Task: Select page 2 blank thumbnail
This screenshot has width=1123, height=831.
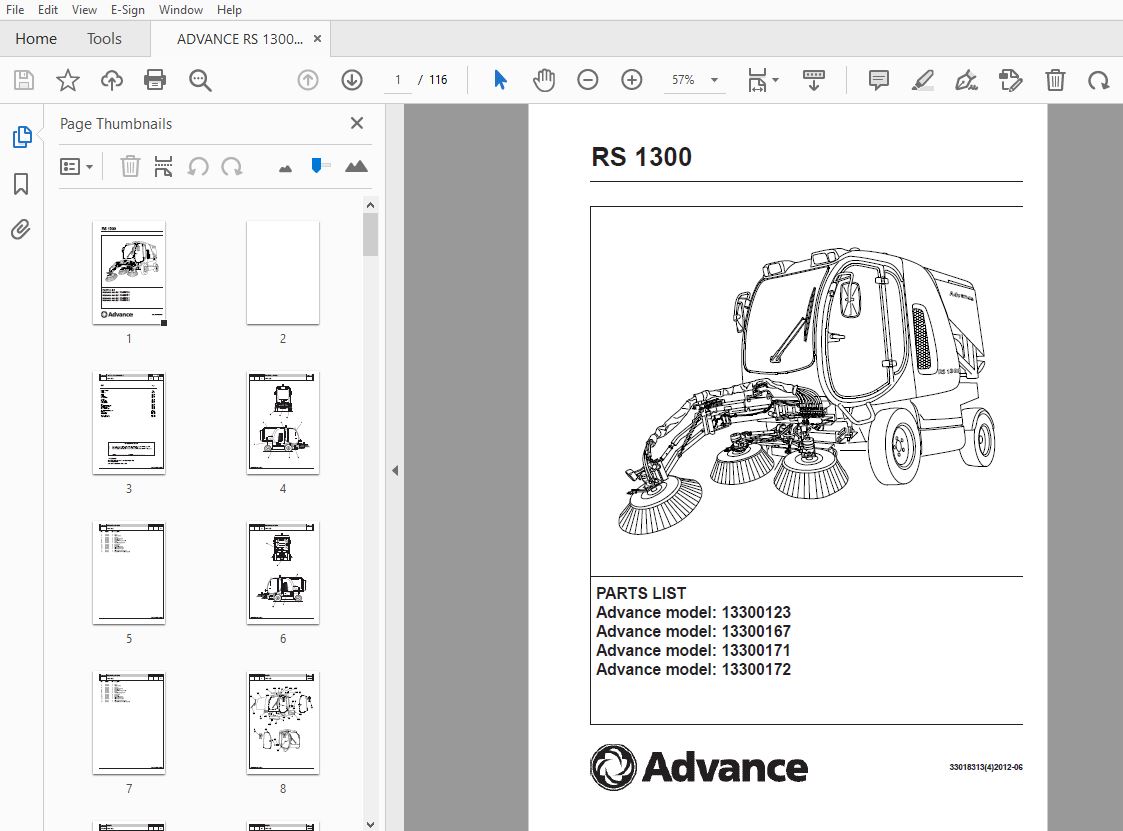Action: coord(283,272)
